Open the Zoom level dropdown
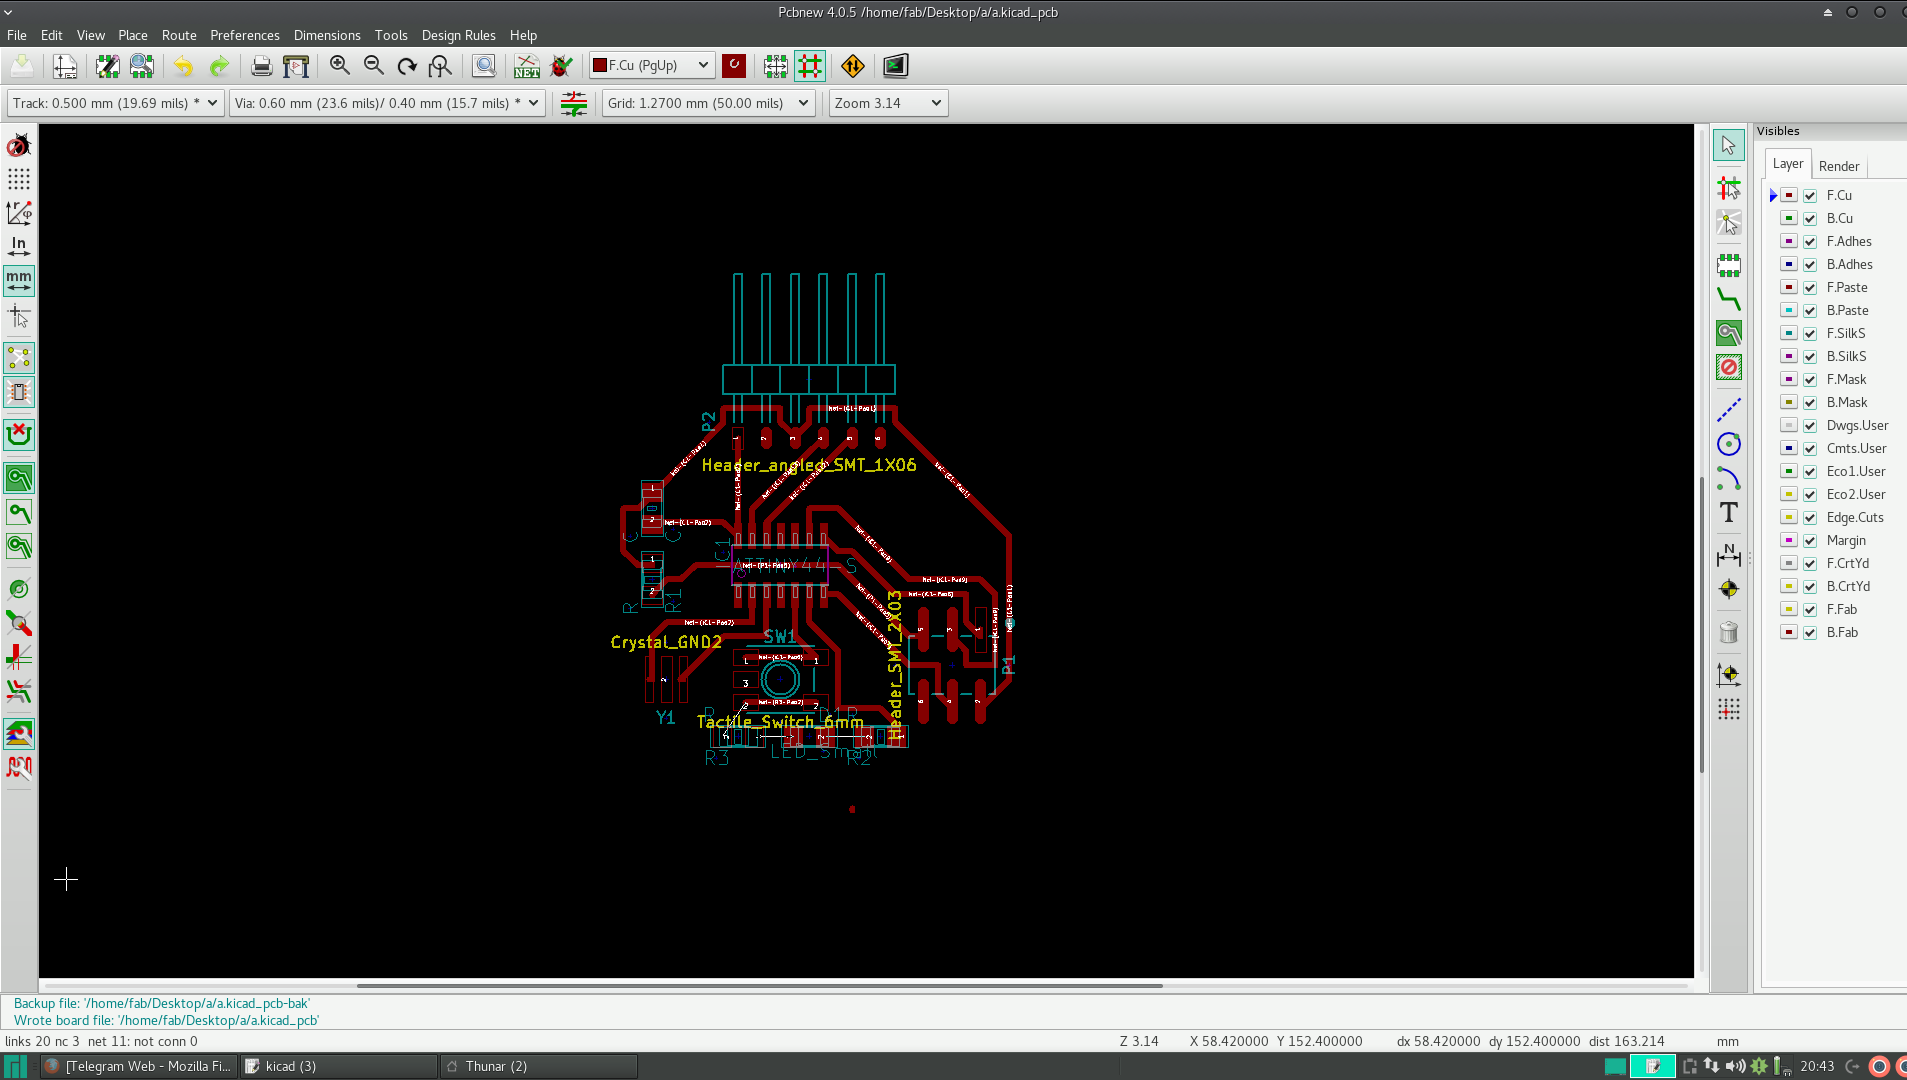Screen dimensions: 1907x1080 [x=888, y=103]
